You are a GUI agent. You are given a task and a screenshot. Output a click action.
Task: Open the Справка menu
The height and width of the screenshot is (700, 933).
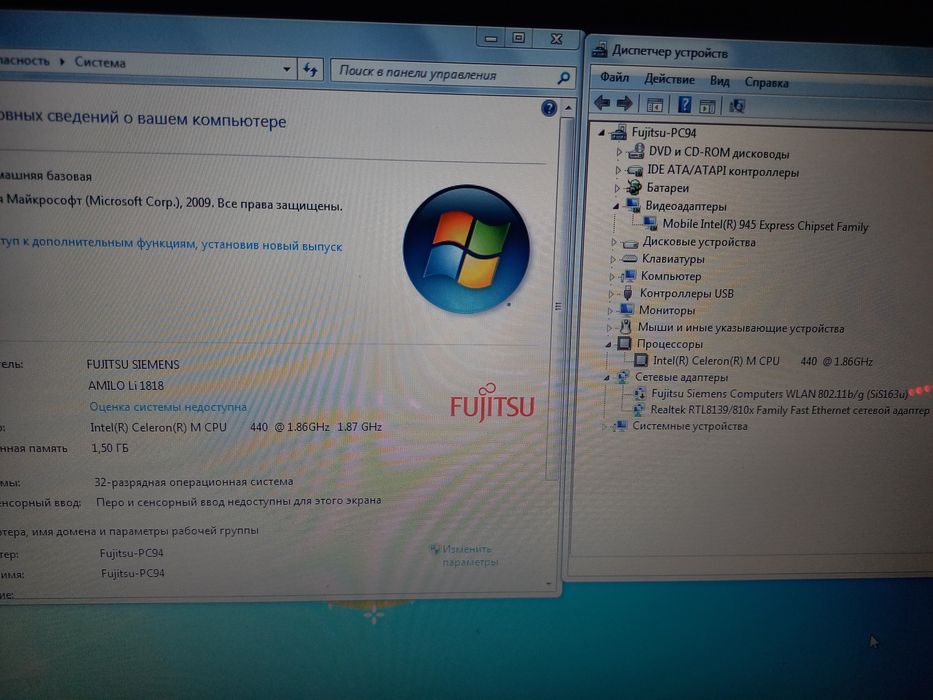click(766, 83)
